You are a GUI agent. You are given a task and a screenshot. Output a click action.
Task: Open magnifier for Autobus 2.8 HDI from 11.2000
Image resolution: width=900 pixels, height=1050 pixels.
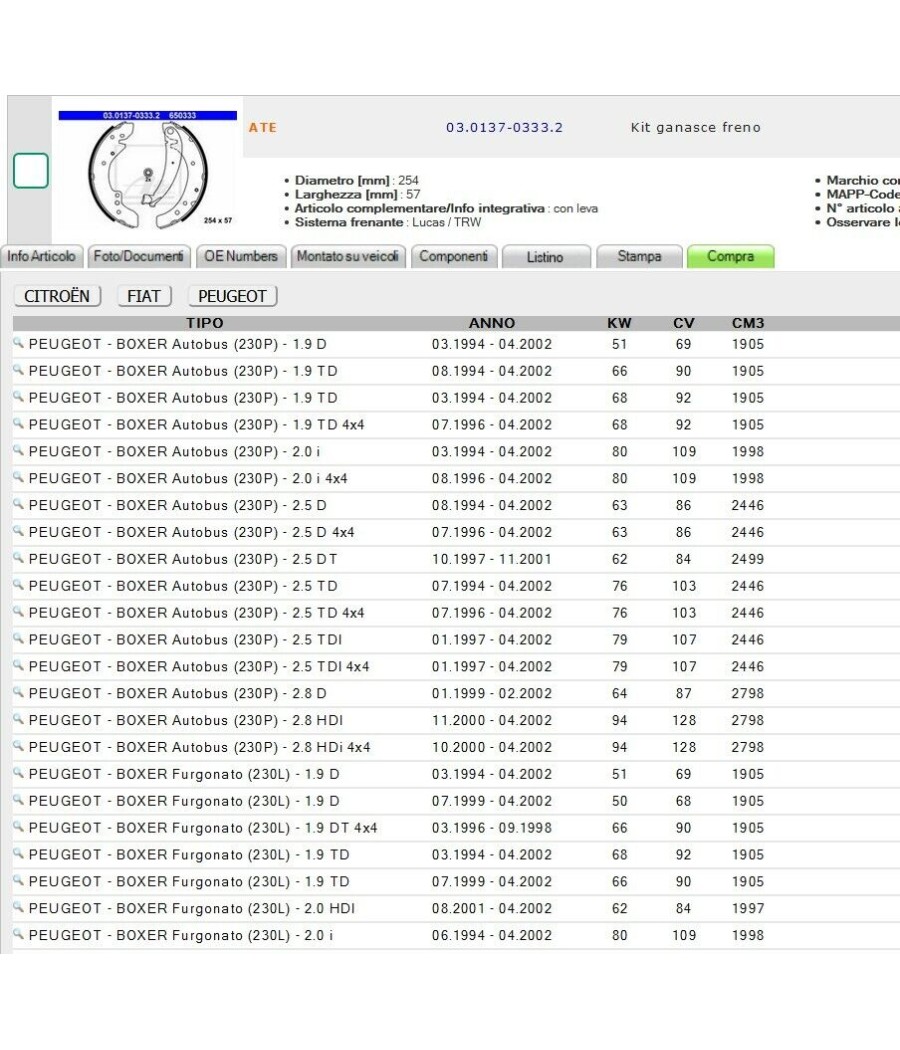click(18, 719)
